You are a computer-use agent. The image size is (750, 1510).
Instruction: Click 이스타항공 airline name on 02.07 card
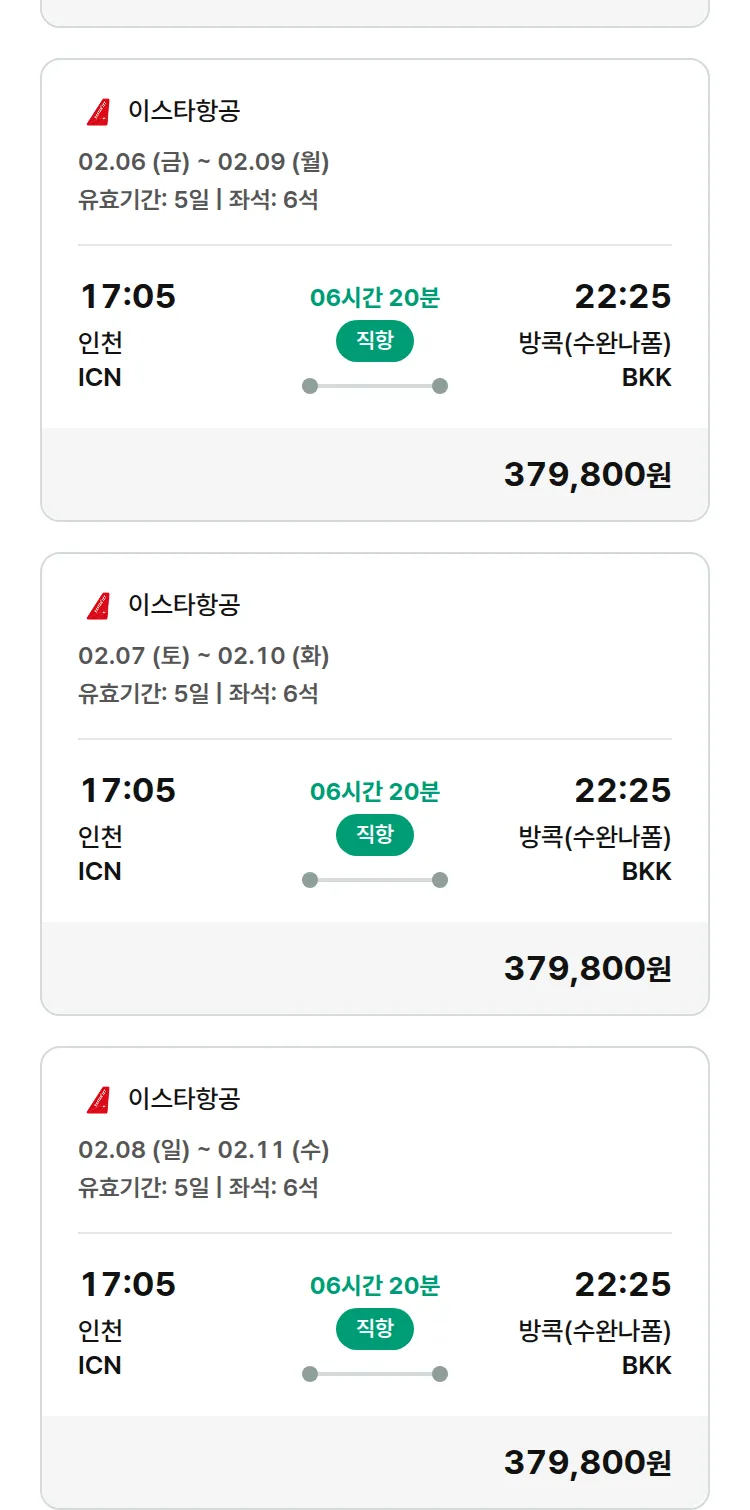[184, 605]
